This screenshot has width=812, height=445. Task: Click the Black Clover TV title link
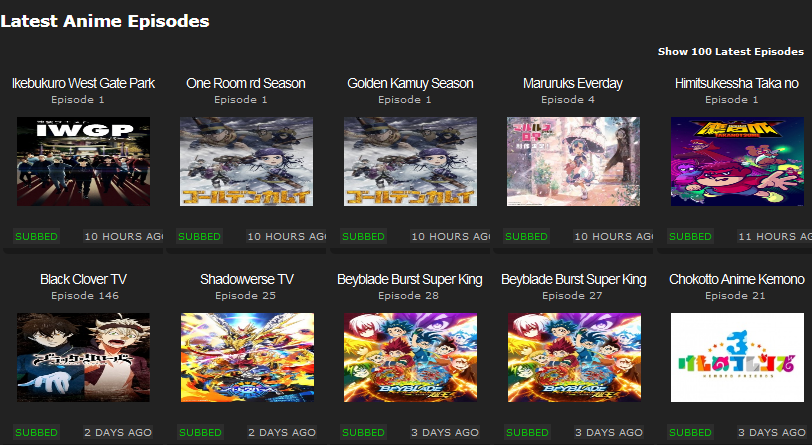(x=83, y=279)
